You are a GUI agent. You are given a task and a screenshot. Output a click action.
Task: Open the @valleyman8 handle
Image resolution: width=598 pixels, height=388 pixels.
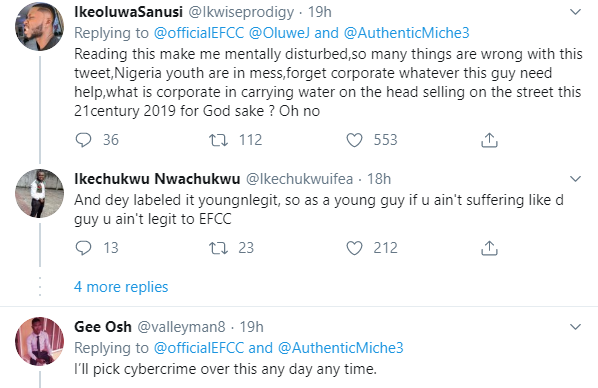tap(181, 327)
